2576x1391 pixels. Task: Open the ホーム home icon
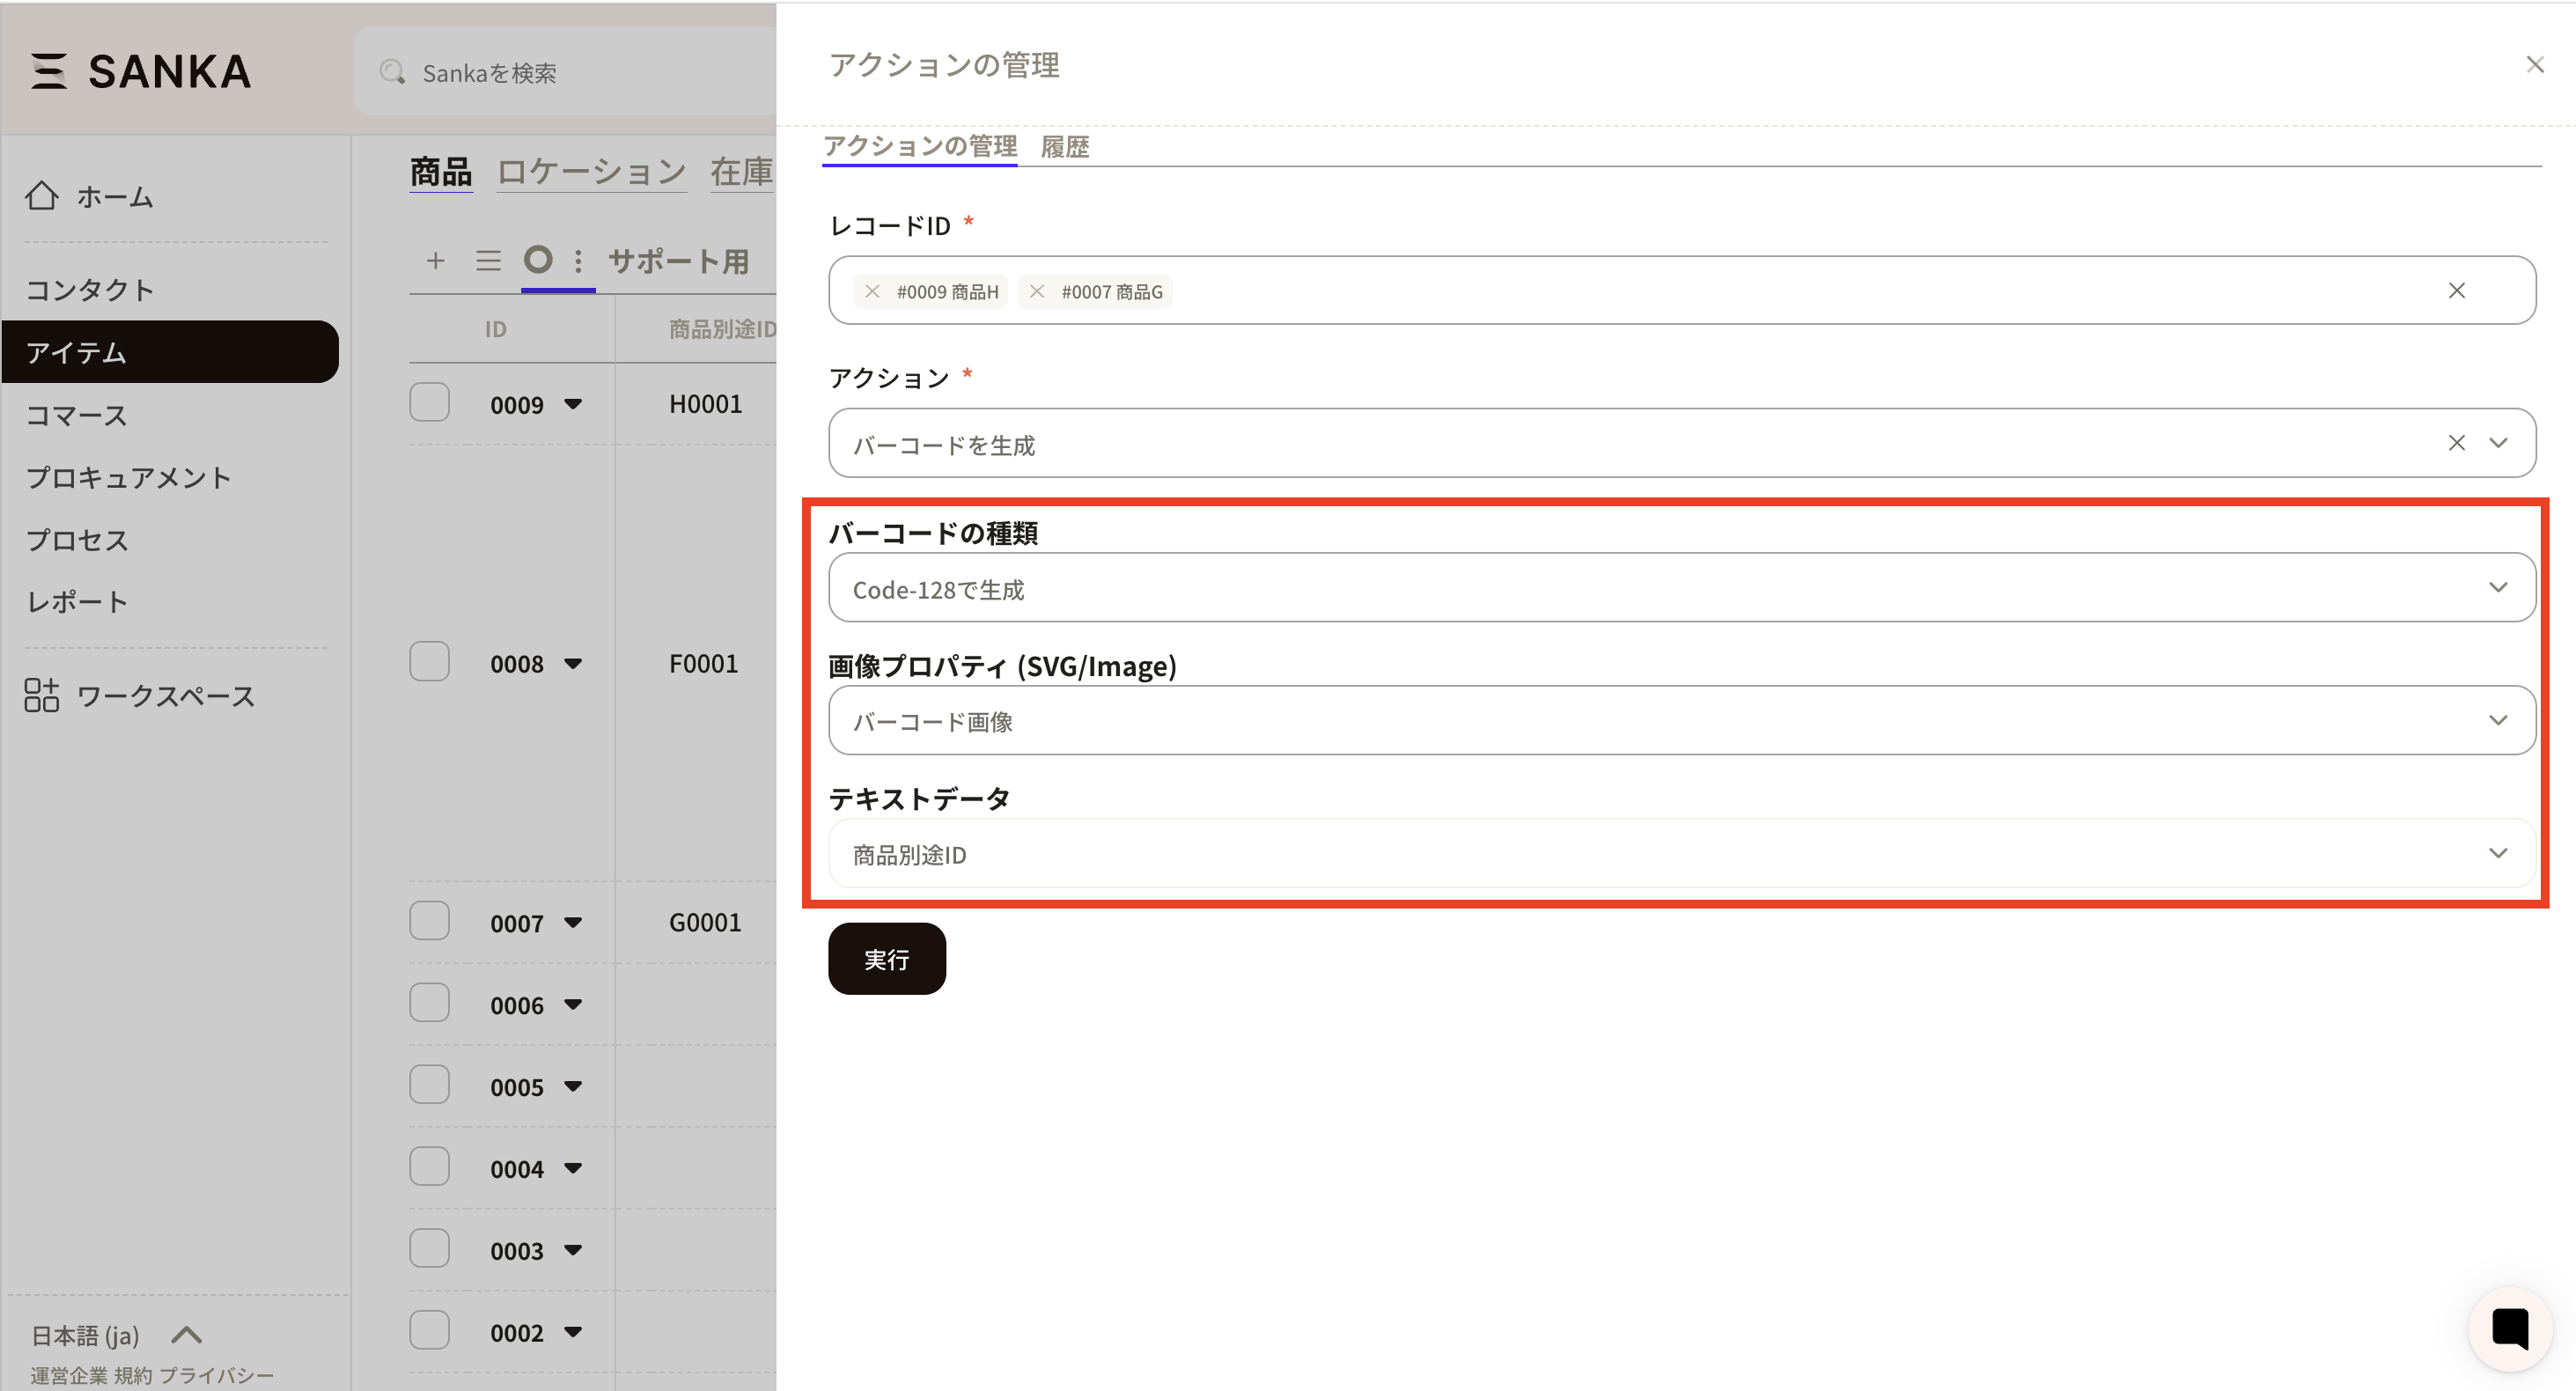(x=42, y=196)
